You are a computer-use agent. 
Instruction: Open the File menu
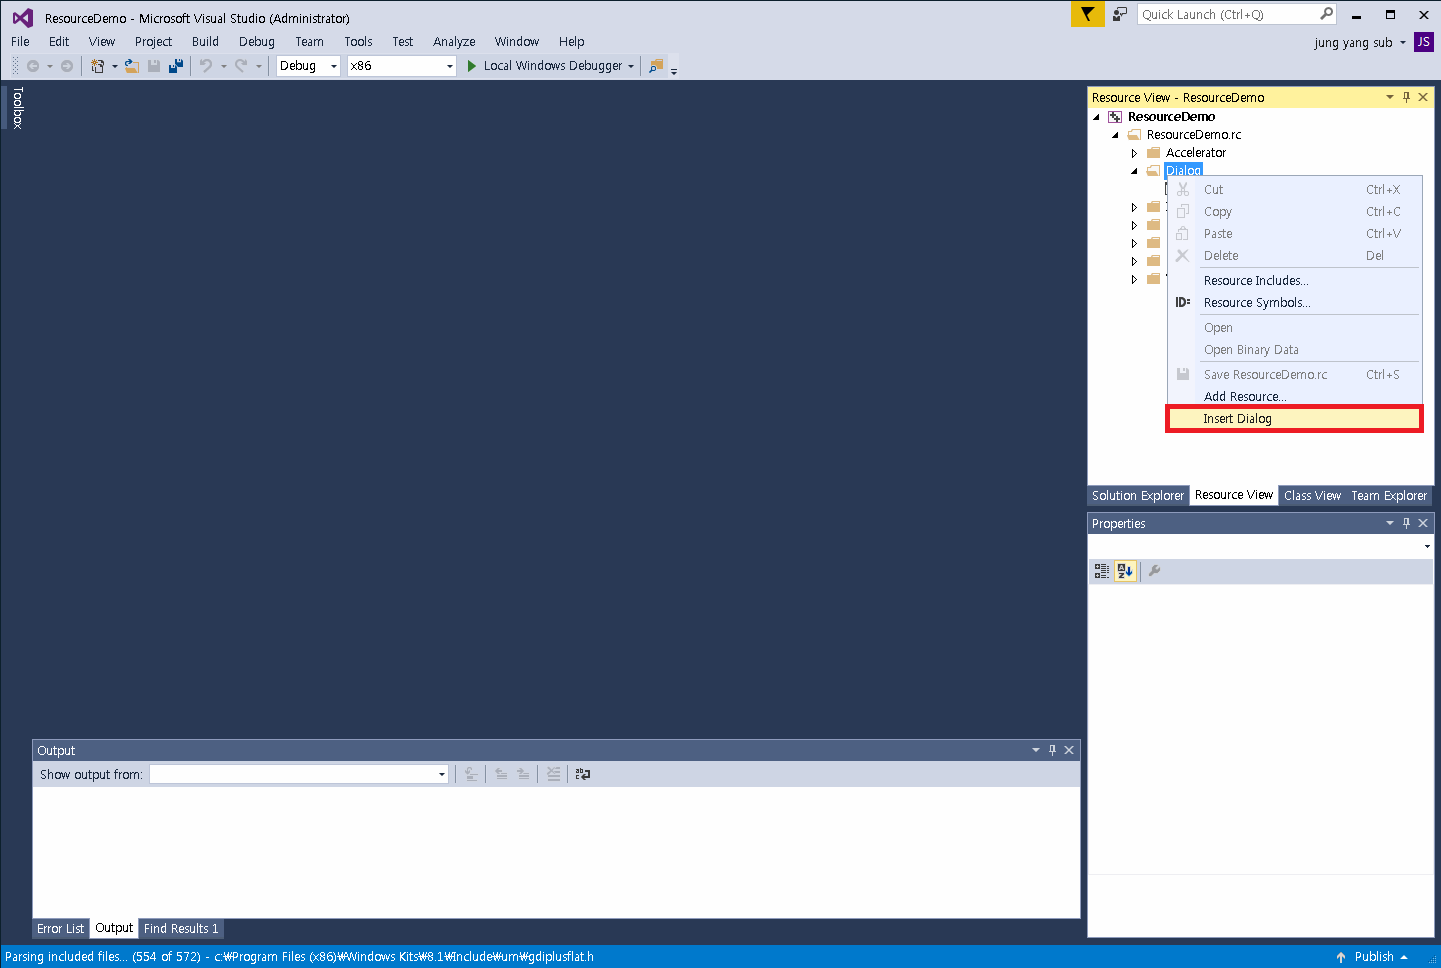coord(20,42)
